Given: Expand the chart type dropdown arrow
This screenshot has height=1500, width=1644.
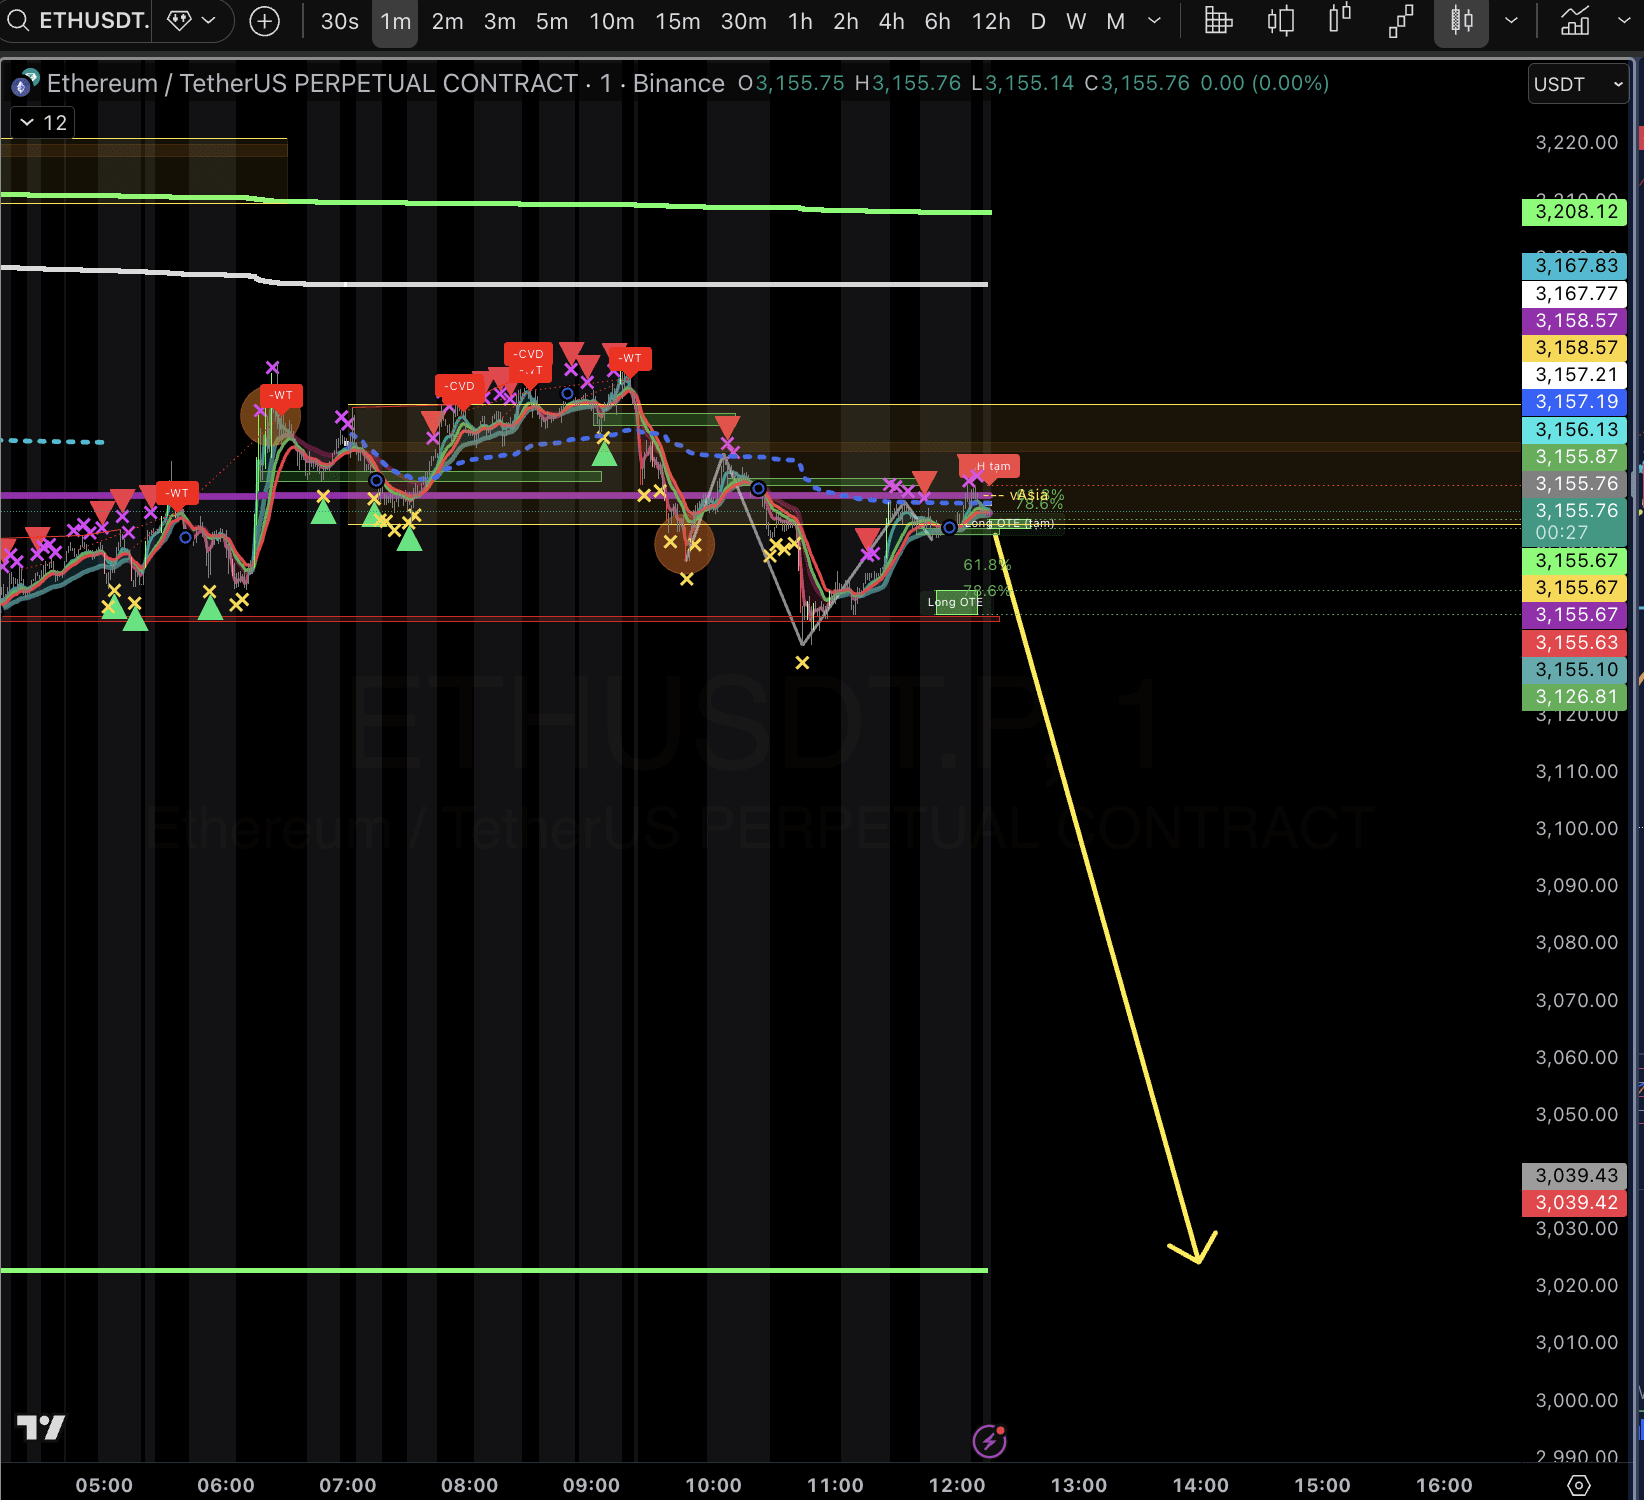Looking at the screenshot, I should (x=1511, y=21).
